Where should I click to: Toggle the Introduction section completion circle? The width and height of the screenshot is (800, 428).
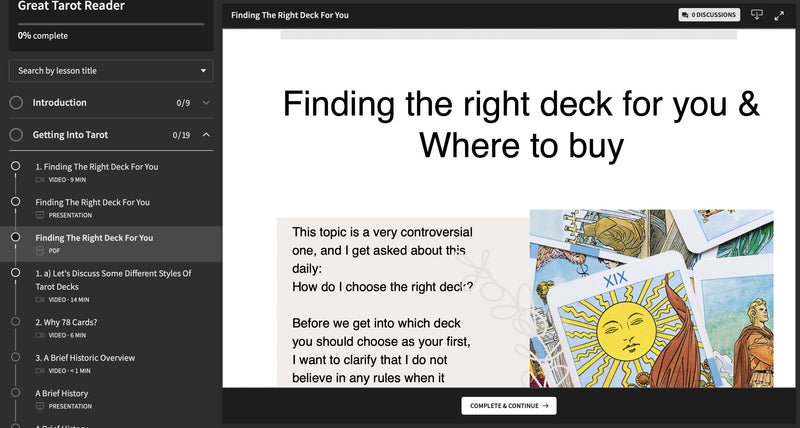point(16,103)
